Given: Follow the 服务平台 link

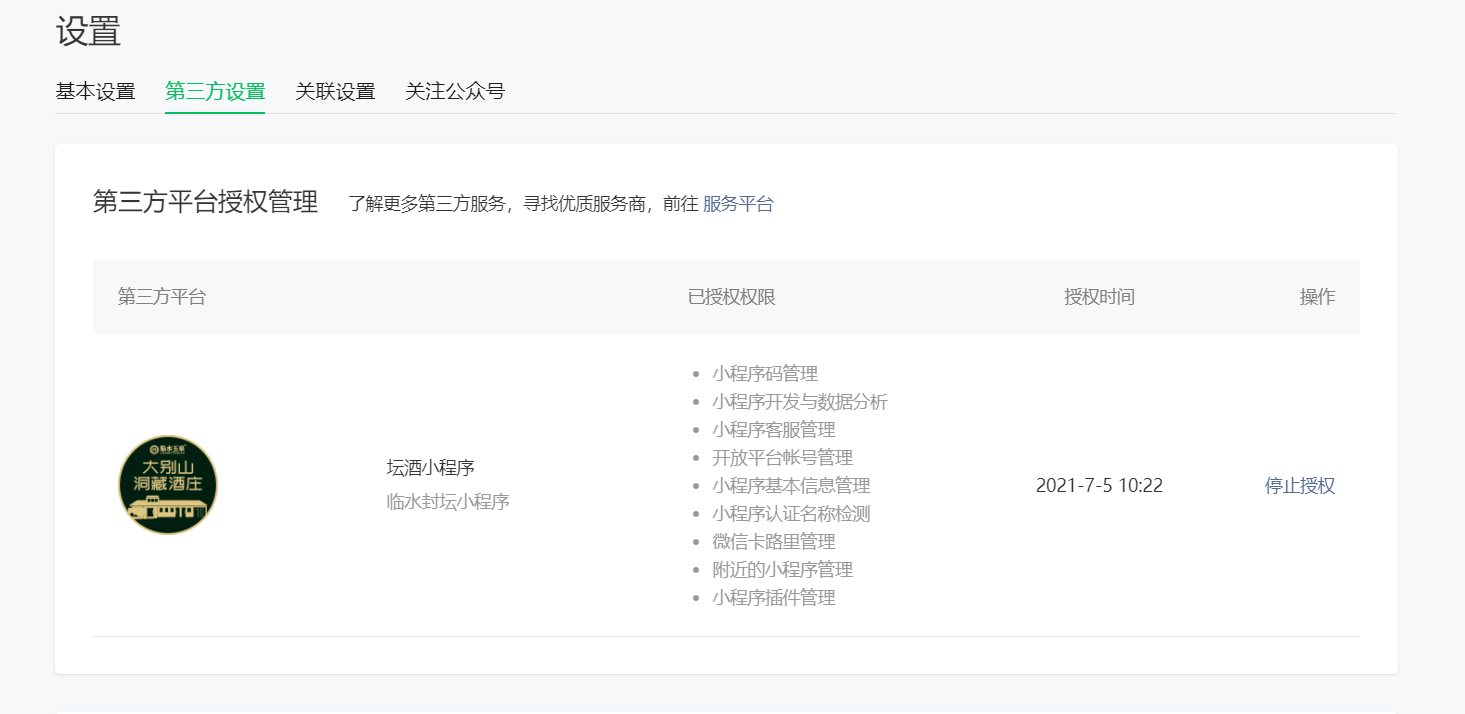Looking at the screenshot, I should pyautogui.click(x=738, y=204).
